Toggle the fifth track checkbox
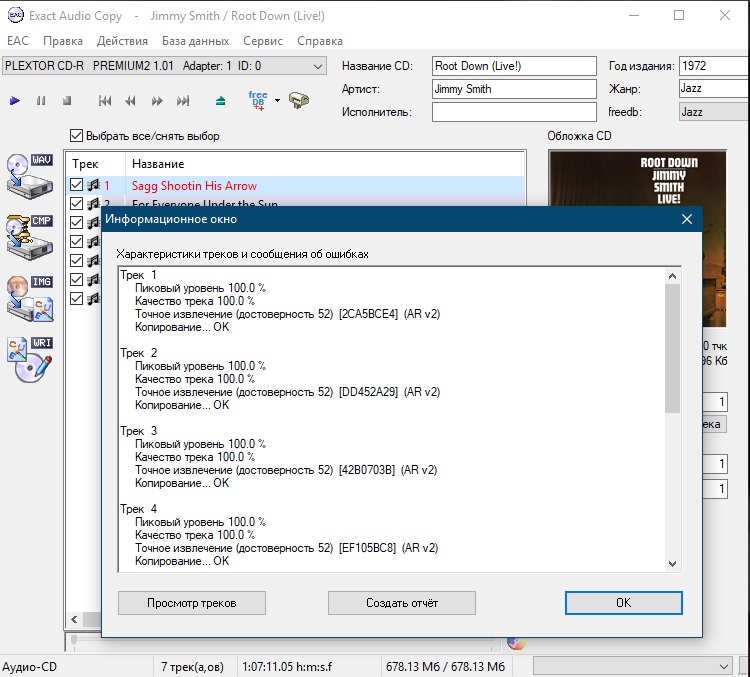The height and width of the screenshot is (677, 750). click(76, 260)
